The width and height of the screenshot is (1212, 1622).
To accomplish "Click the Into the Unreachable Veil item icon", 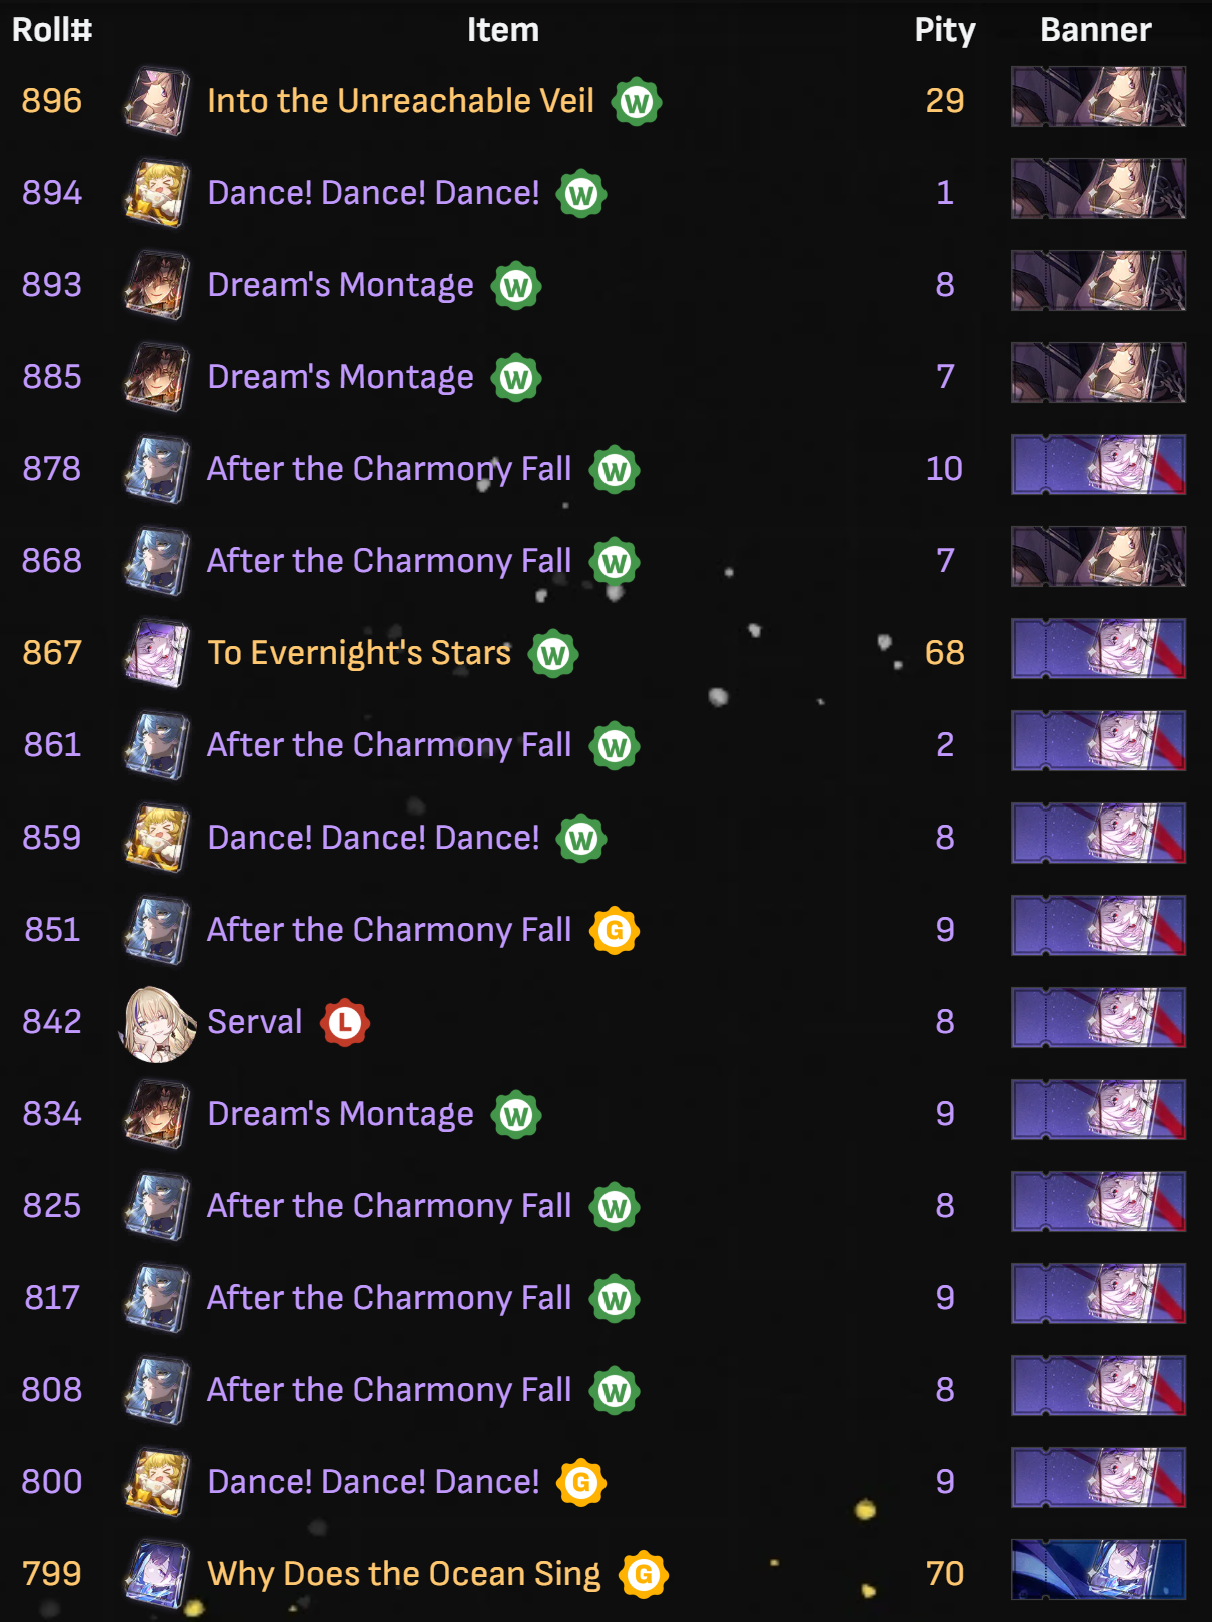I will point(157,102).
